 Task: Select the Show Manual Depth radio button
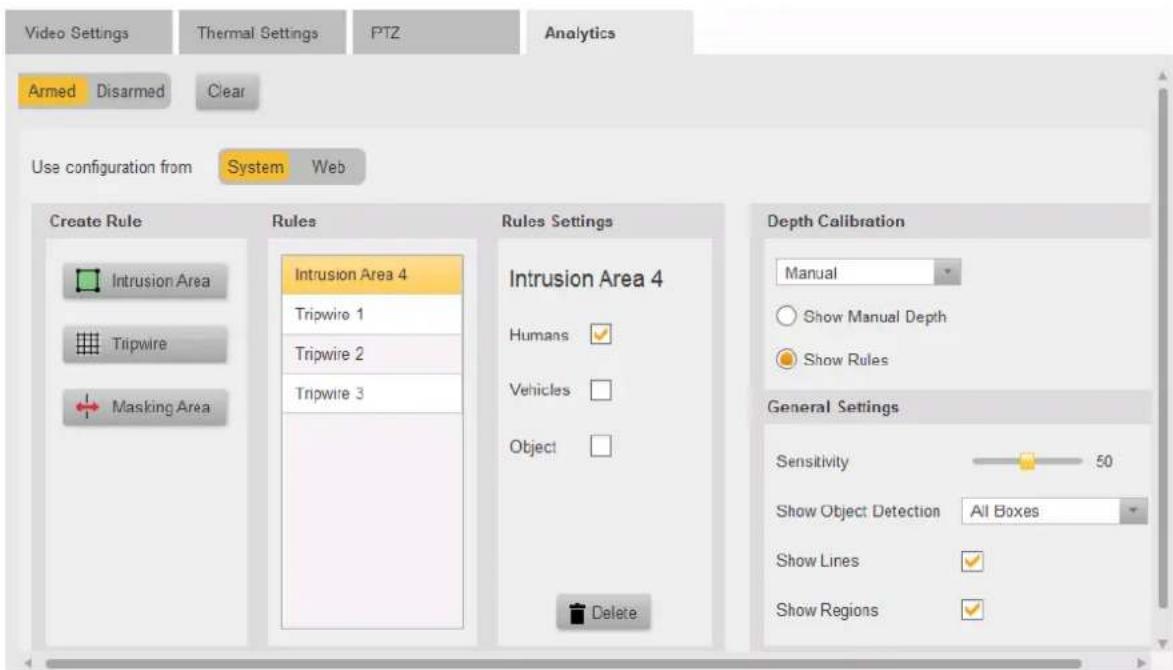click(x=786, y=316)
